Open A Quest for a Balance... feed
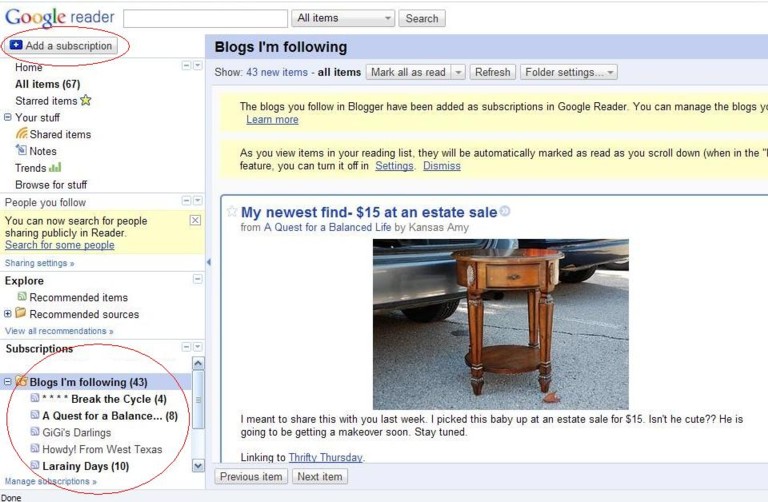The image size is (768, 502). click(110, 416)
